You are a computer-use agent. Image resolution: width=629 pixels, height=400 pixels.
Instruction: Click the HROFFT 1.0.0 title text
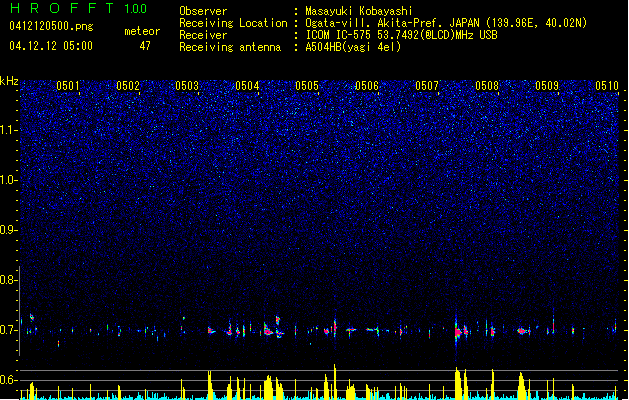pyautogui.click(x=78, y=8)
